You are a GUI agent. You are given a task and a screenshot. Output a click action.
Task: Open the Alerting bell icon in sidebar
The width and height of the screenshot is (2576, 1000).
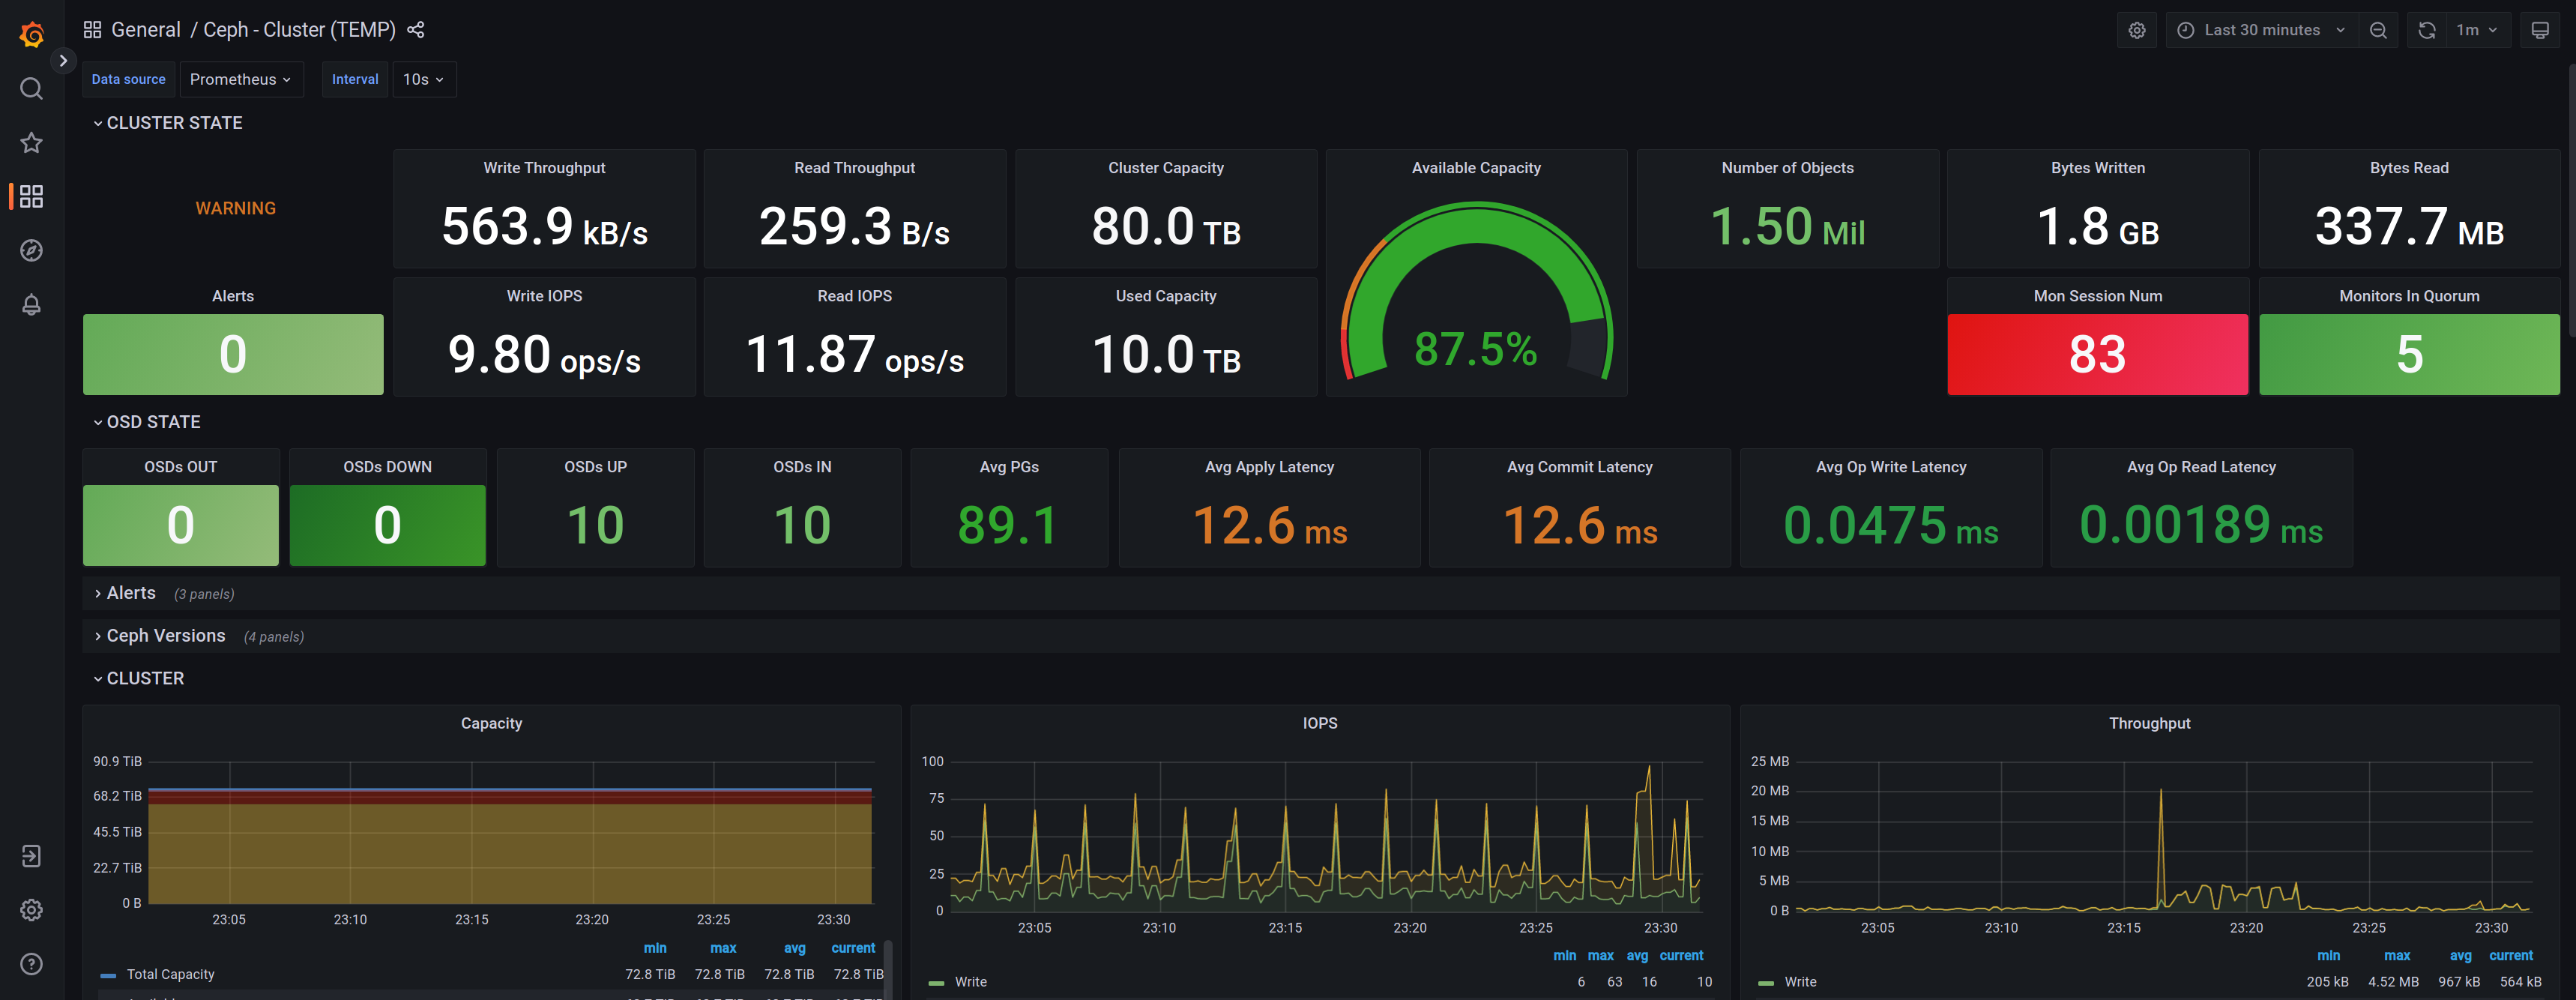click(31, 305)
